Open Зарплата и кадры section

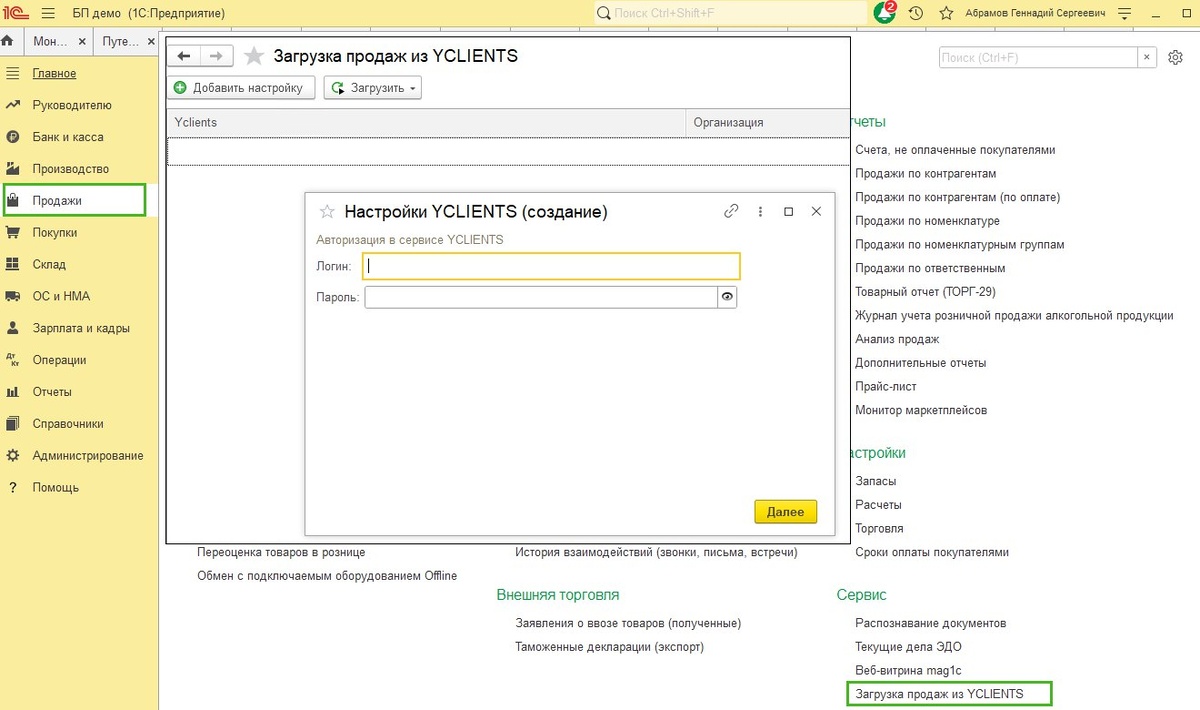point(81,328)
